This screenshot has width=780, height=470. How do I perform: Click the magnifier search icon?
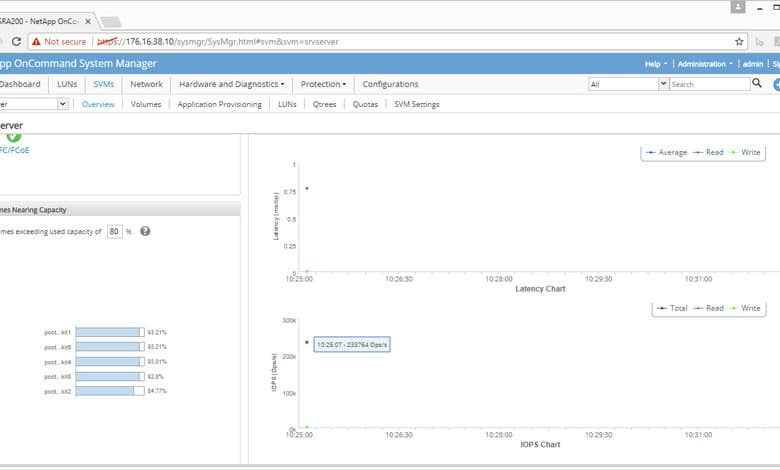[x=757, y=83]
